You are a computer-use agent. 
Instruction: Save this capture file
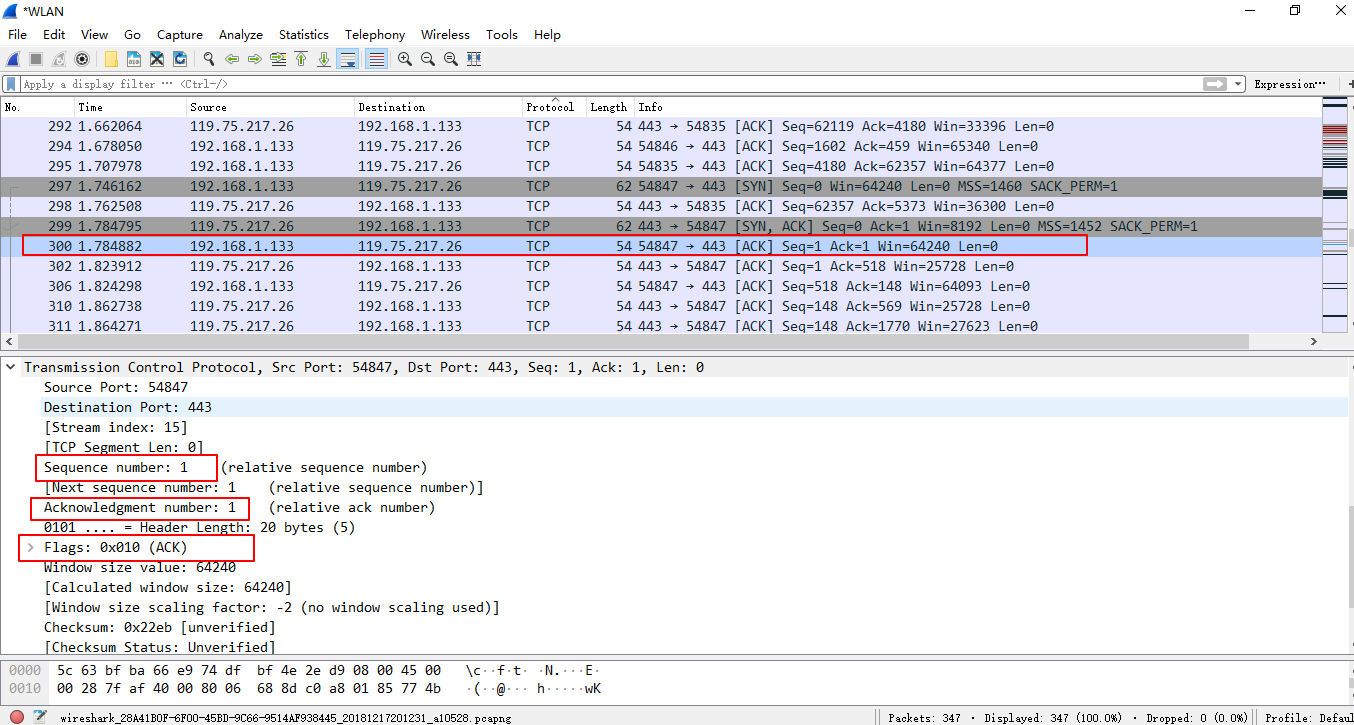click(x=134, y=59)
